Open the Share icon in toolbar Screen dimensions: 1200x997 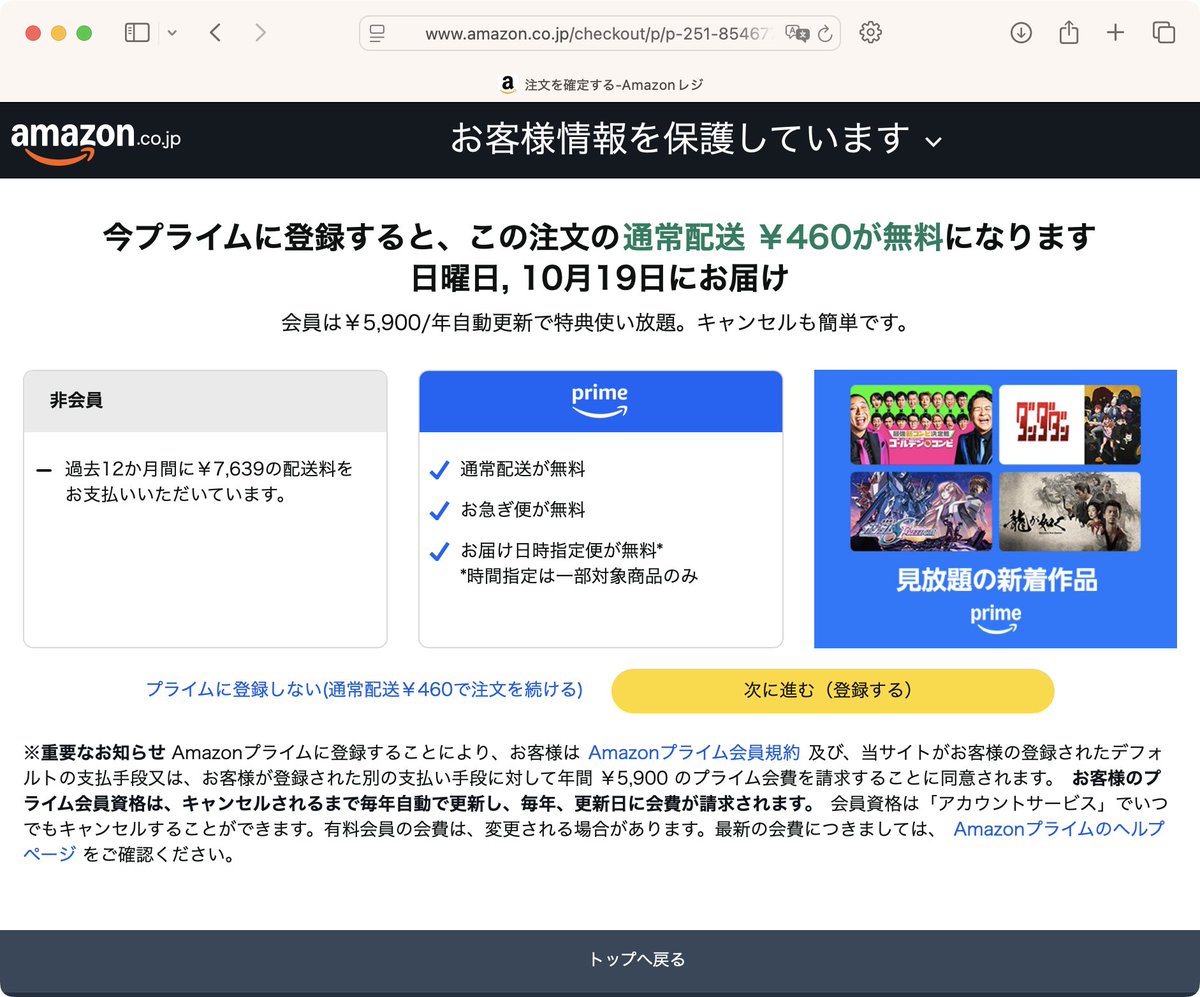tap(1068, 32)
